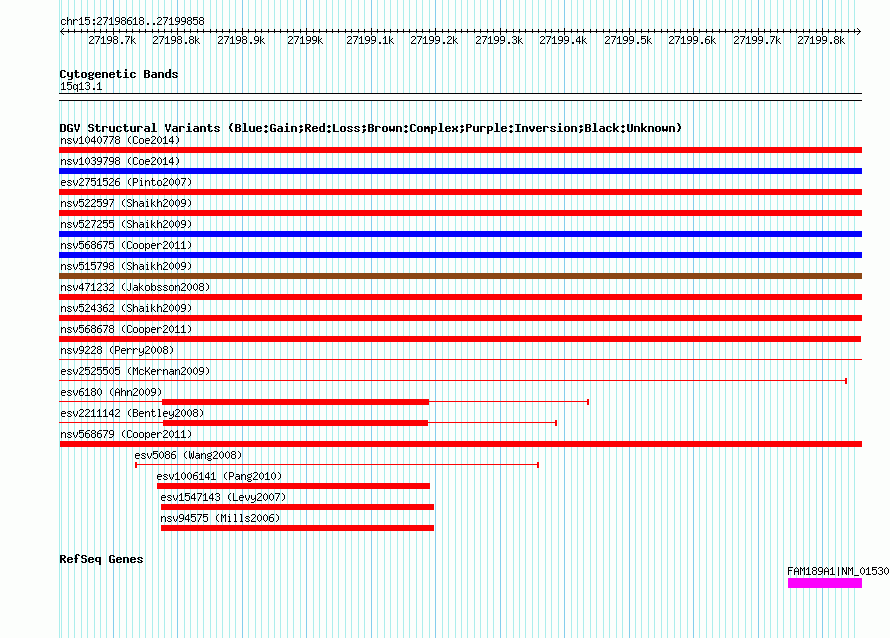The width and height of the screenshot is (890, 638).
Task: Click the esv1547143 (Levy2007) red bar
Action: (297, 507)
